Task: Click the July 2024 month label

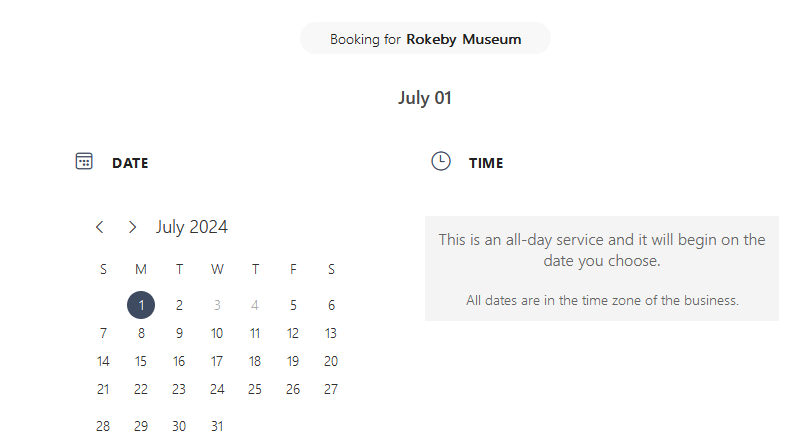Action: pyautogui.click(x=191, y=227)
